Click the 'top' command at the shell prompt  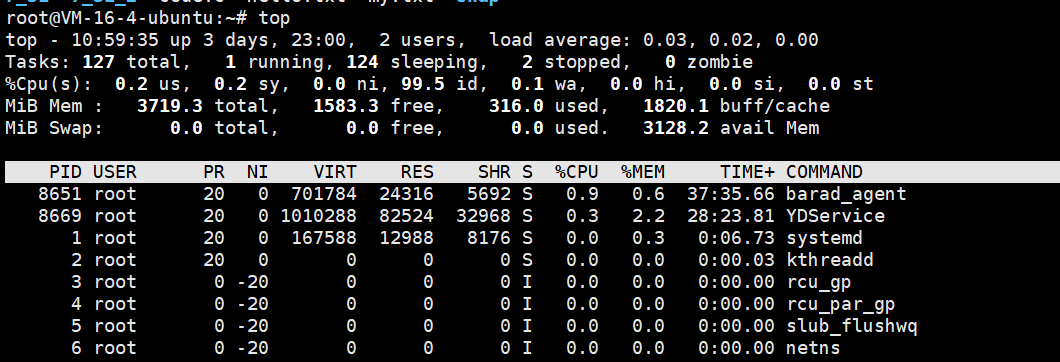[x=274, y=19]
